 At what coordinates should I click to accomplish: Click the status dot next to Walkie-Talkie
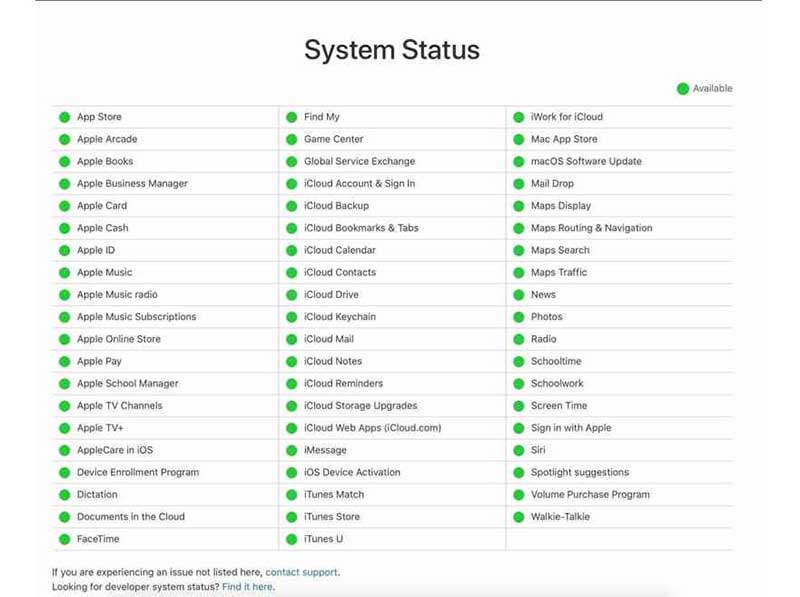pos(519,517)
